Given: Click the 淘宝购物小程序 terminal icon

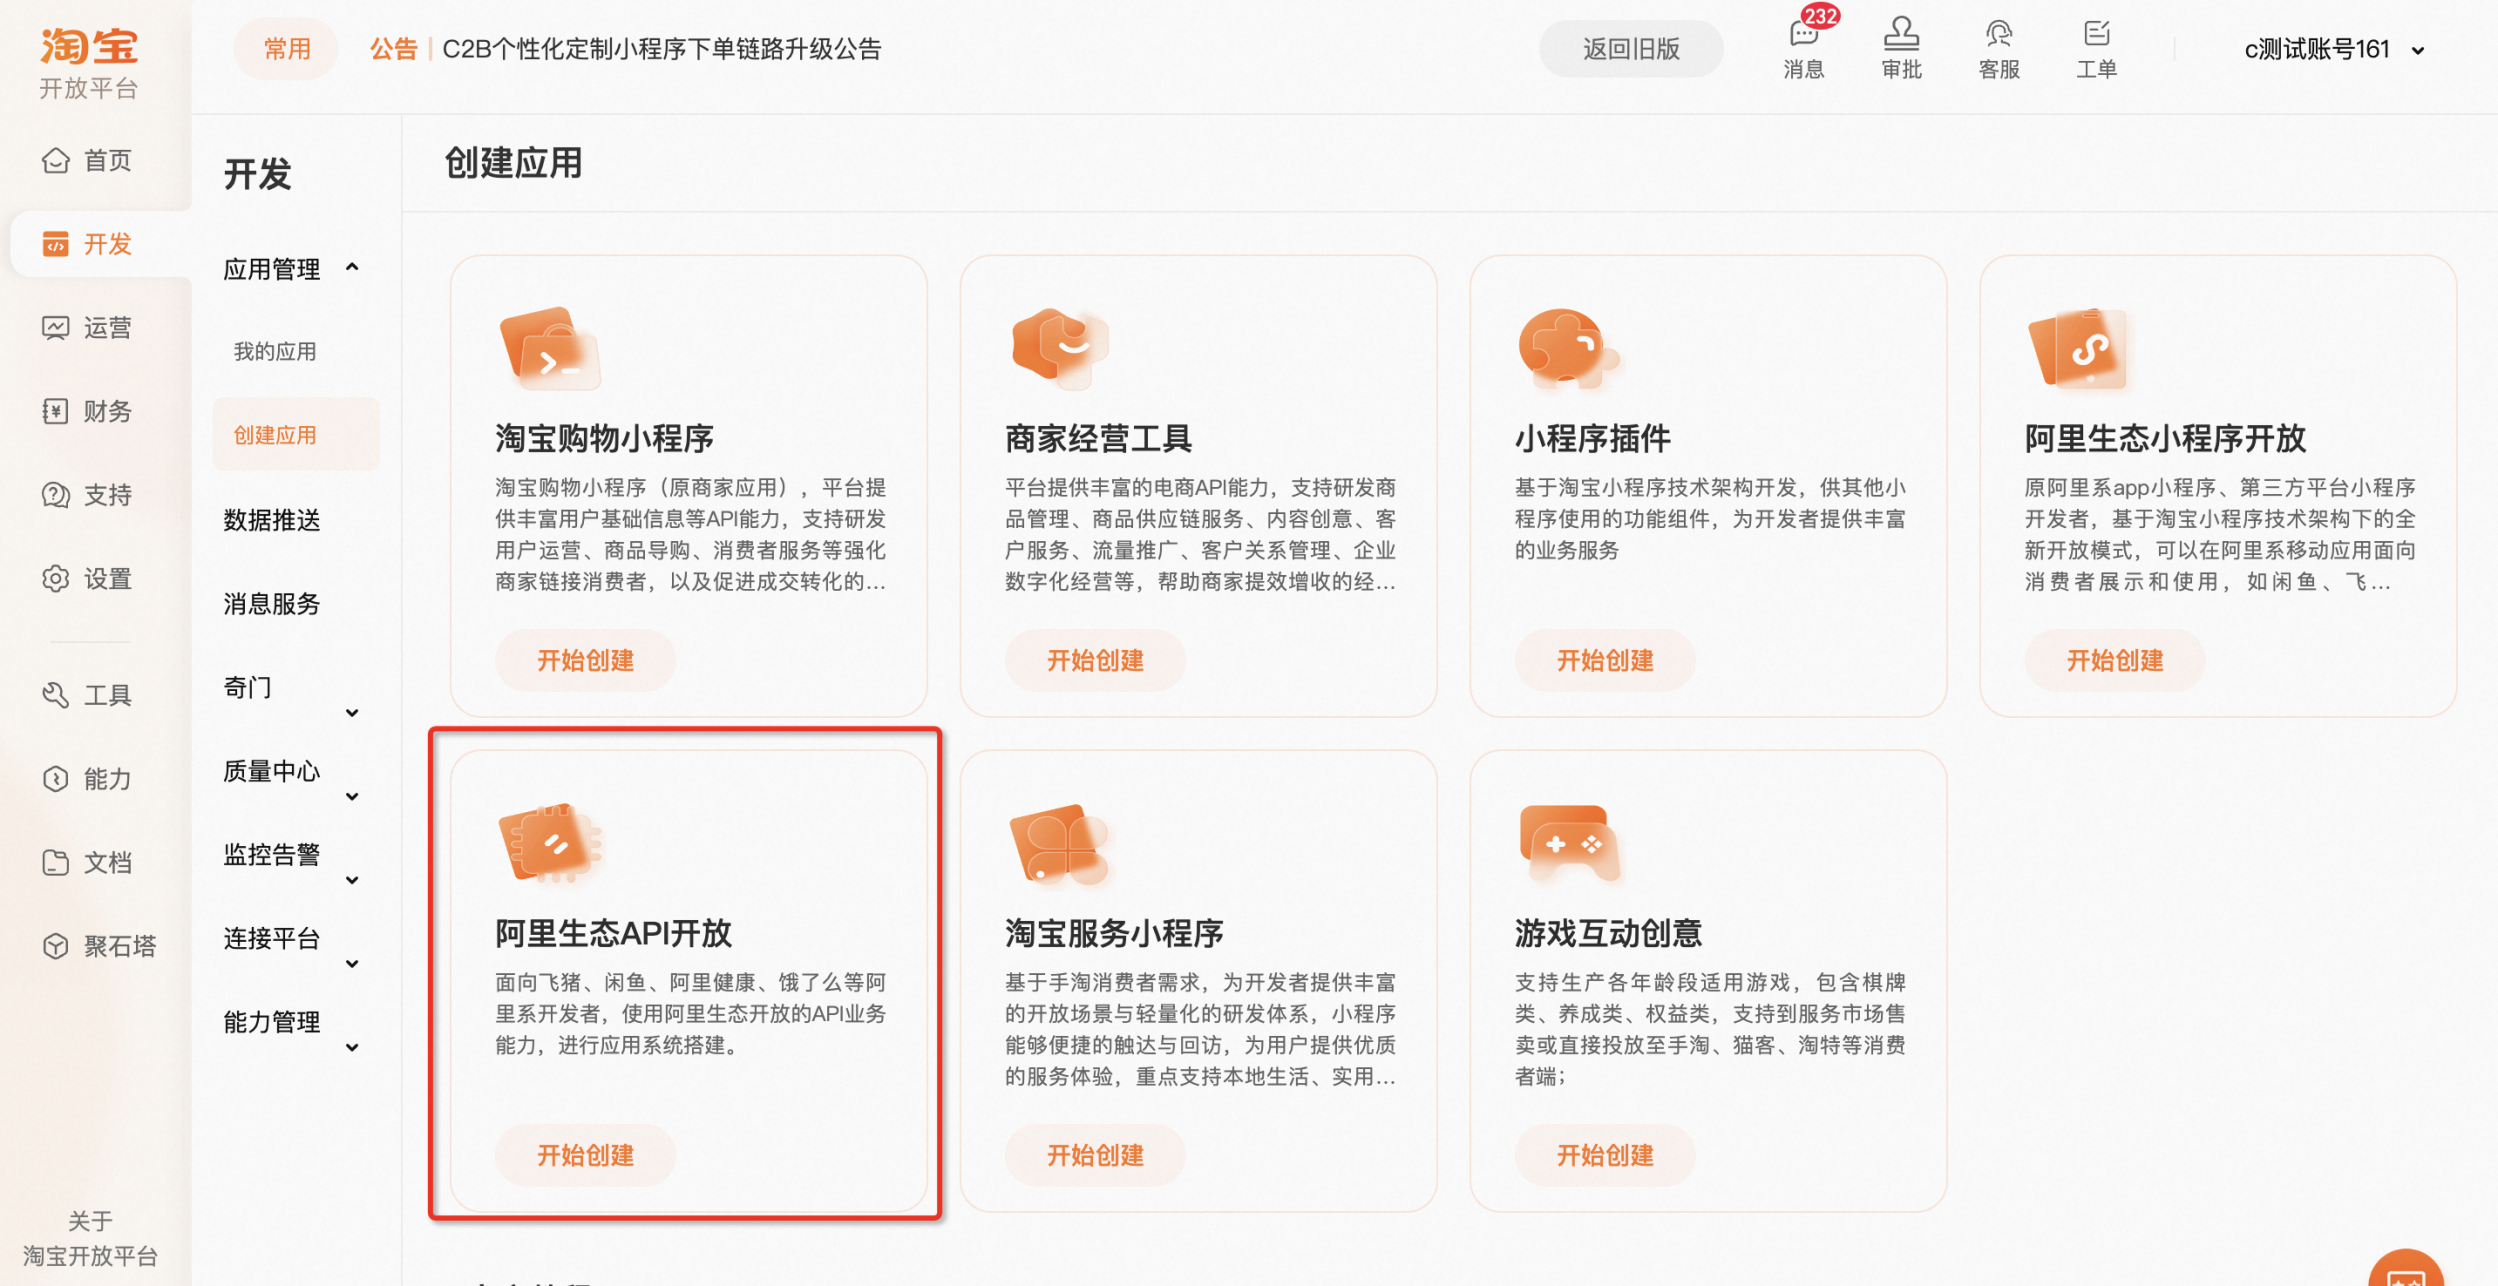Looking at the screenshot, I should click(549, 349).
